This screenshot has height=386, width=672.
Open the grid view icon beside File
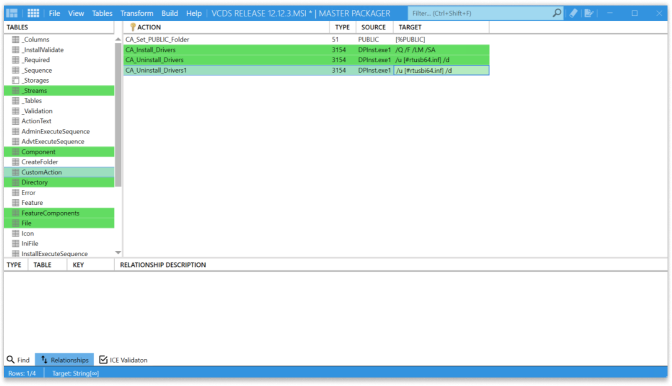coord(33,13)
